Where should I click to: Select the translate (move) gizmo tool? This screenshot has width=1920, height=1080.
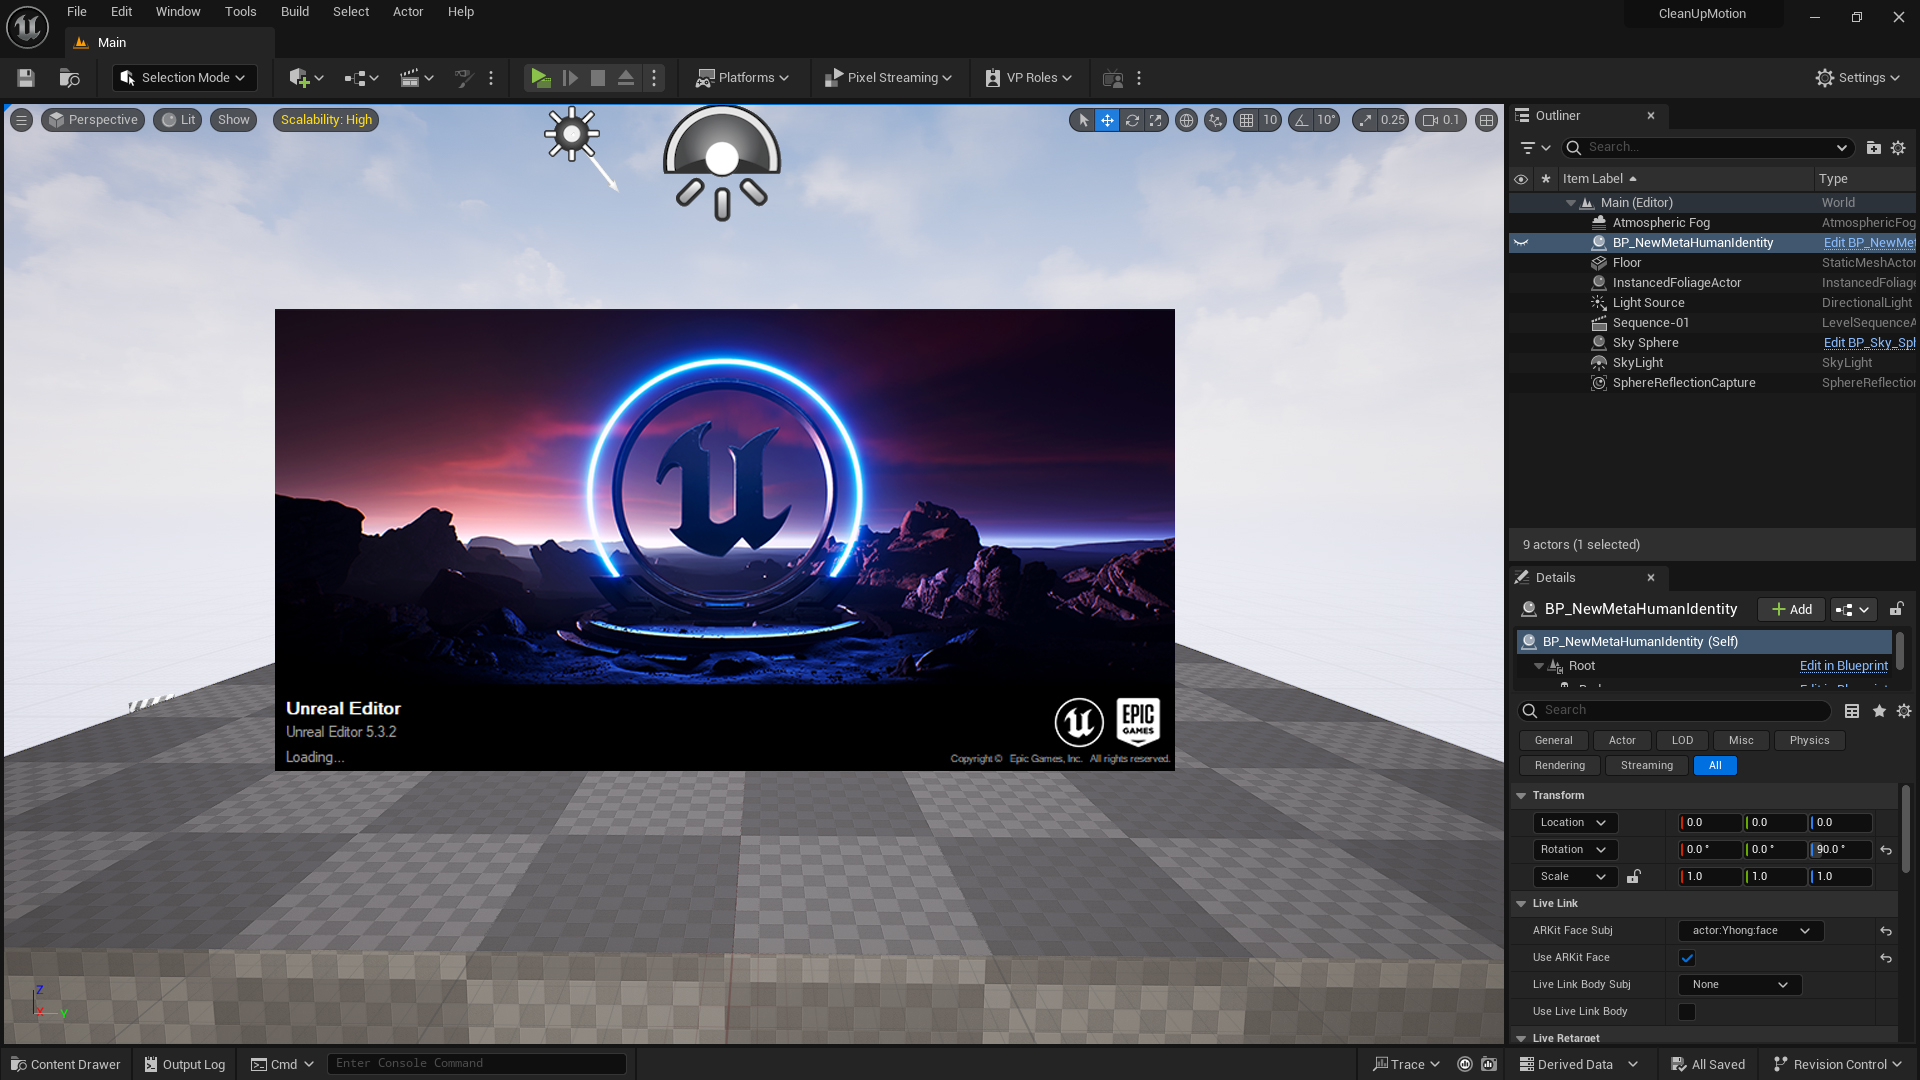pyautogui.click(x=1107, y=120)
